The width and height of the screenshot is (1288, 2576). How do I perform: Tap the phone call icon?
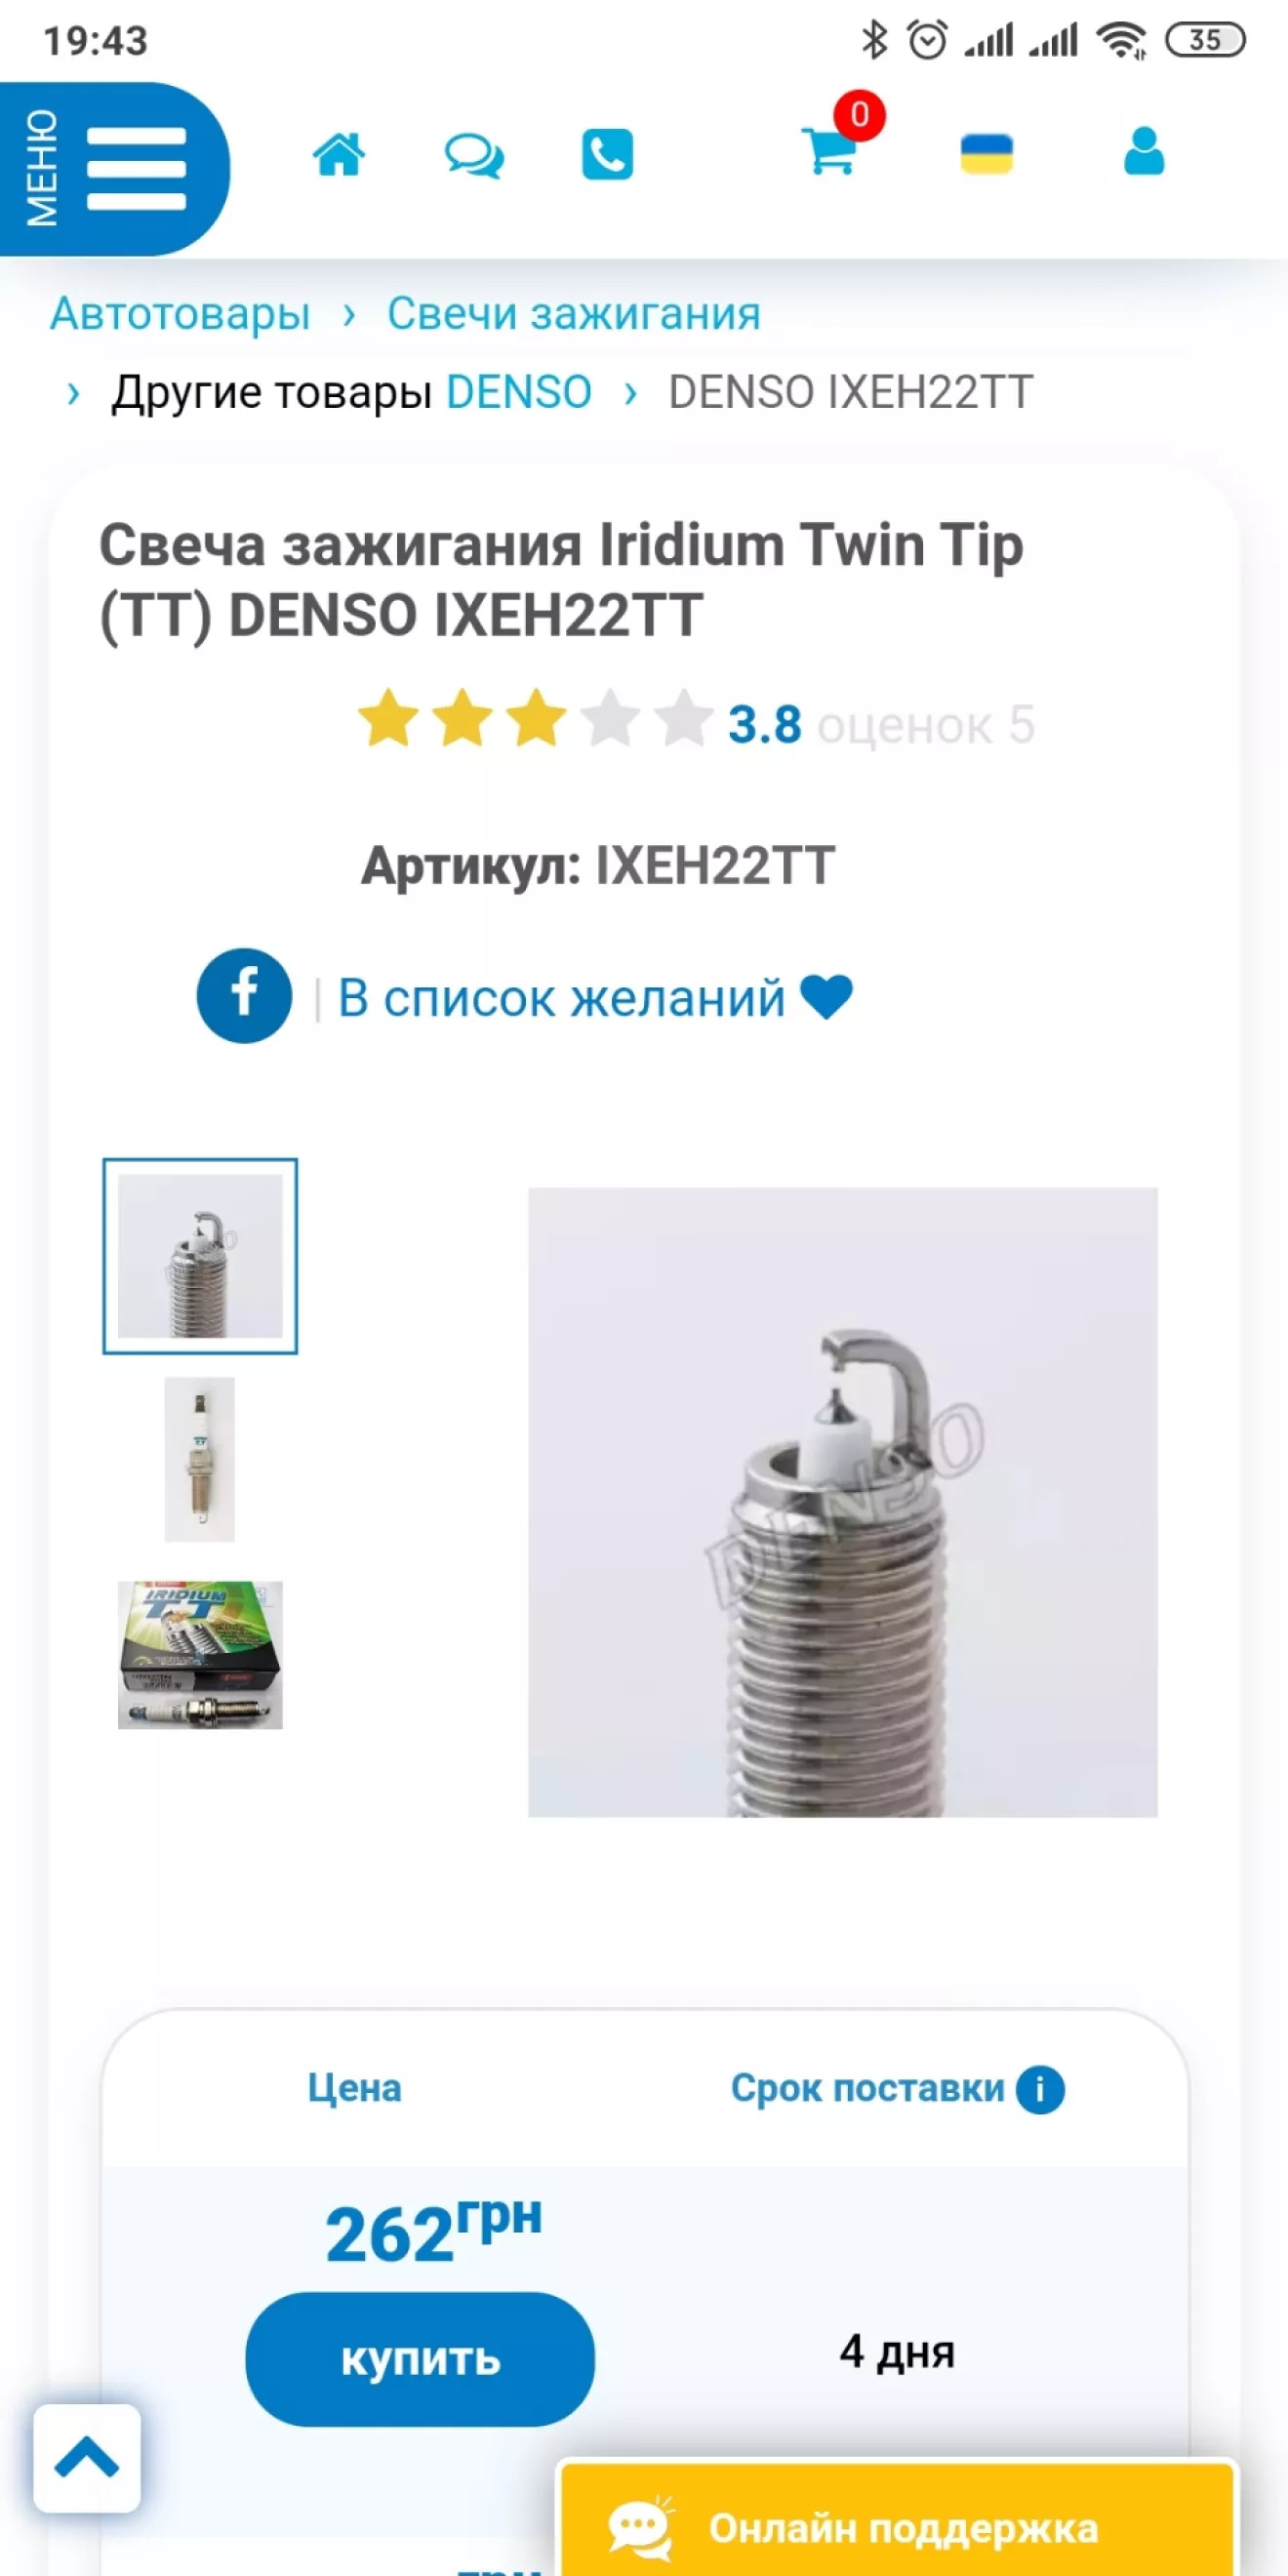(x=607, y=155)
